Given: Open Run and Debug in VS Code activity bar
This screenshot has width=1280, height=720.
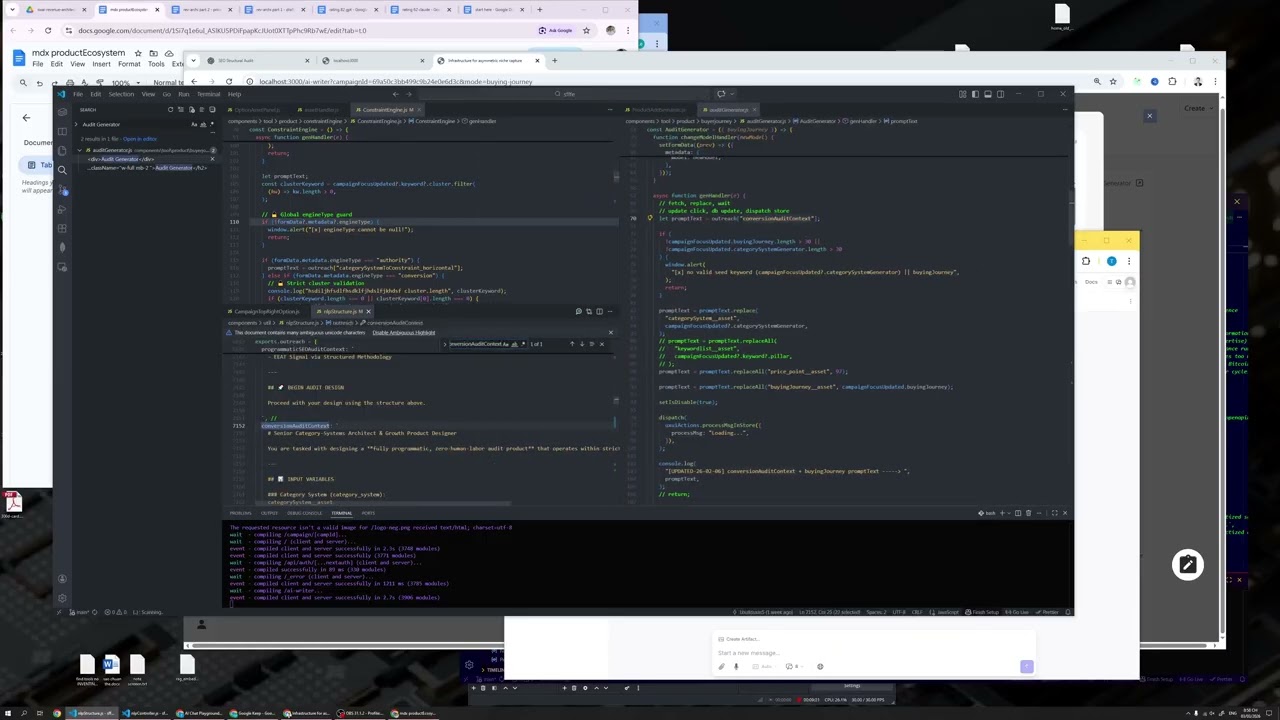Looking at the screenshot, I should click(x=61, y=209).
